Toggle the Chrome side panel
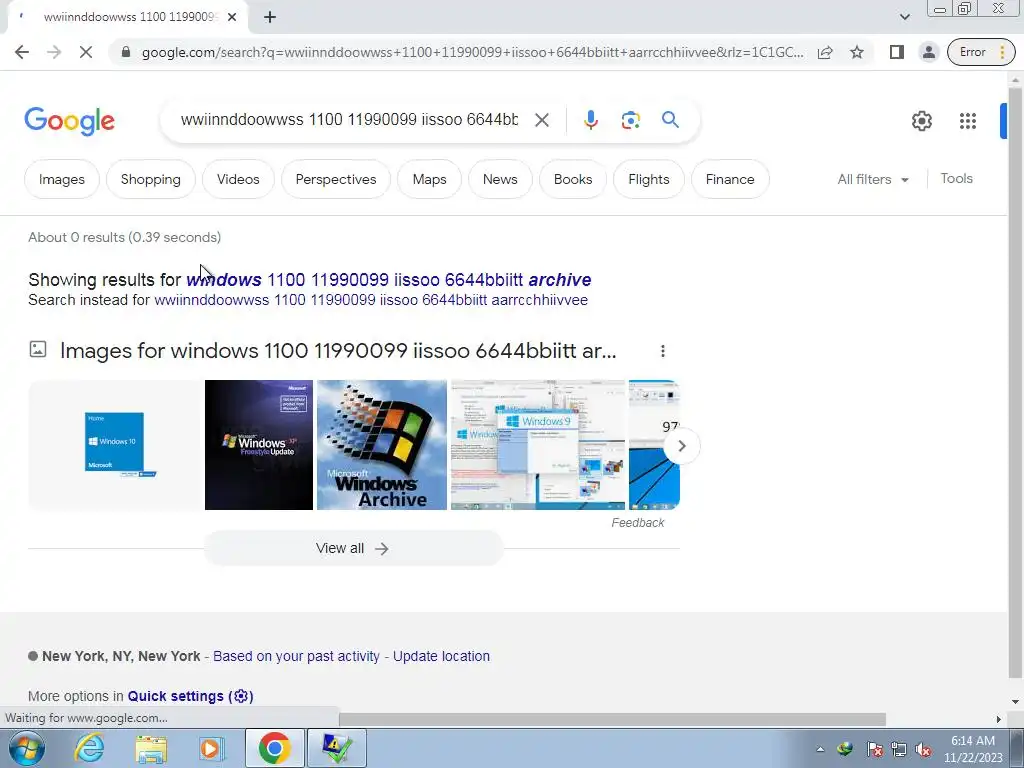Viewport: 1024px width, 768px height. [897, 52]
